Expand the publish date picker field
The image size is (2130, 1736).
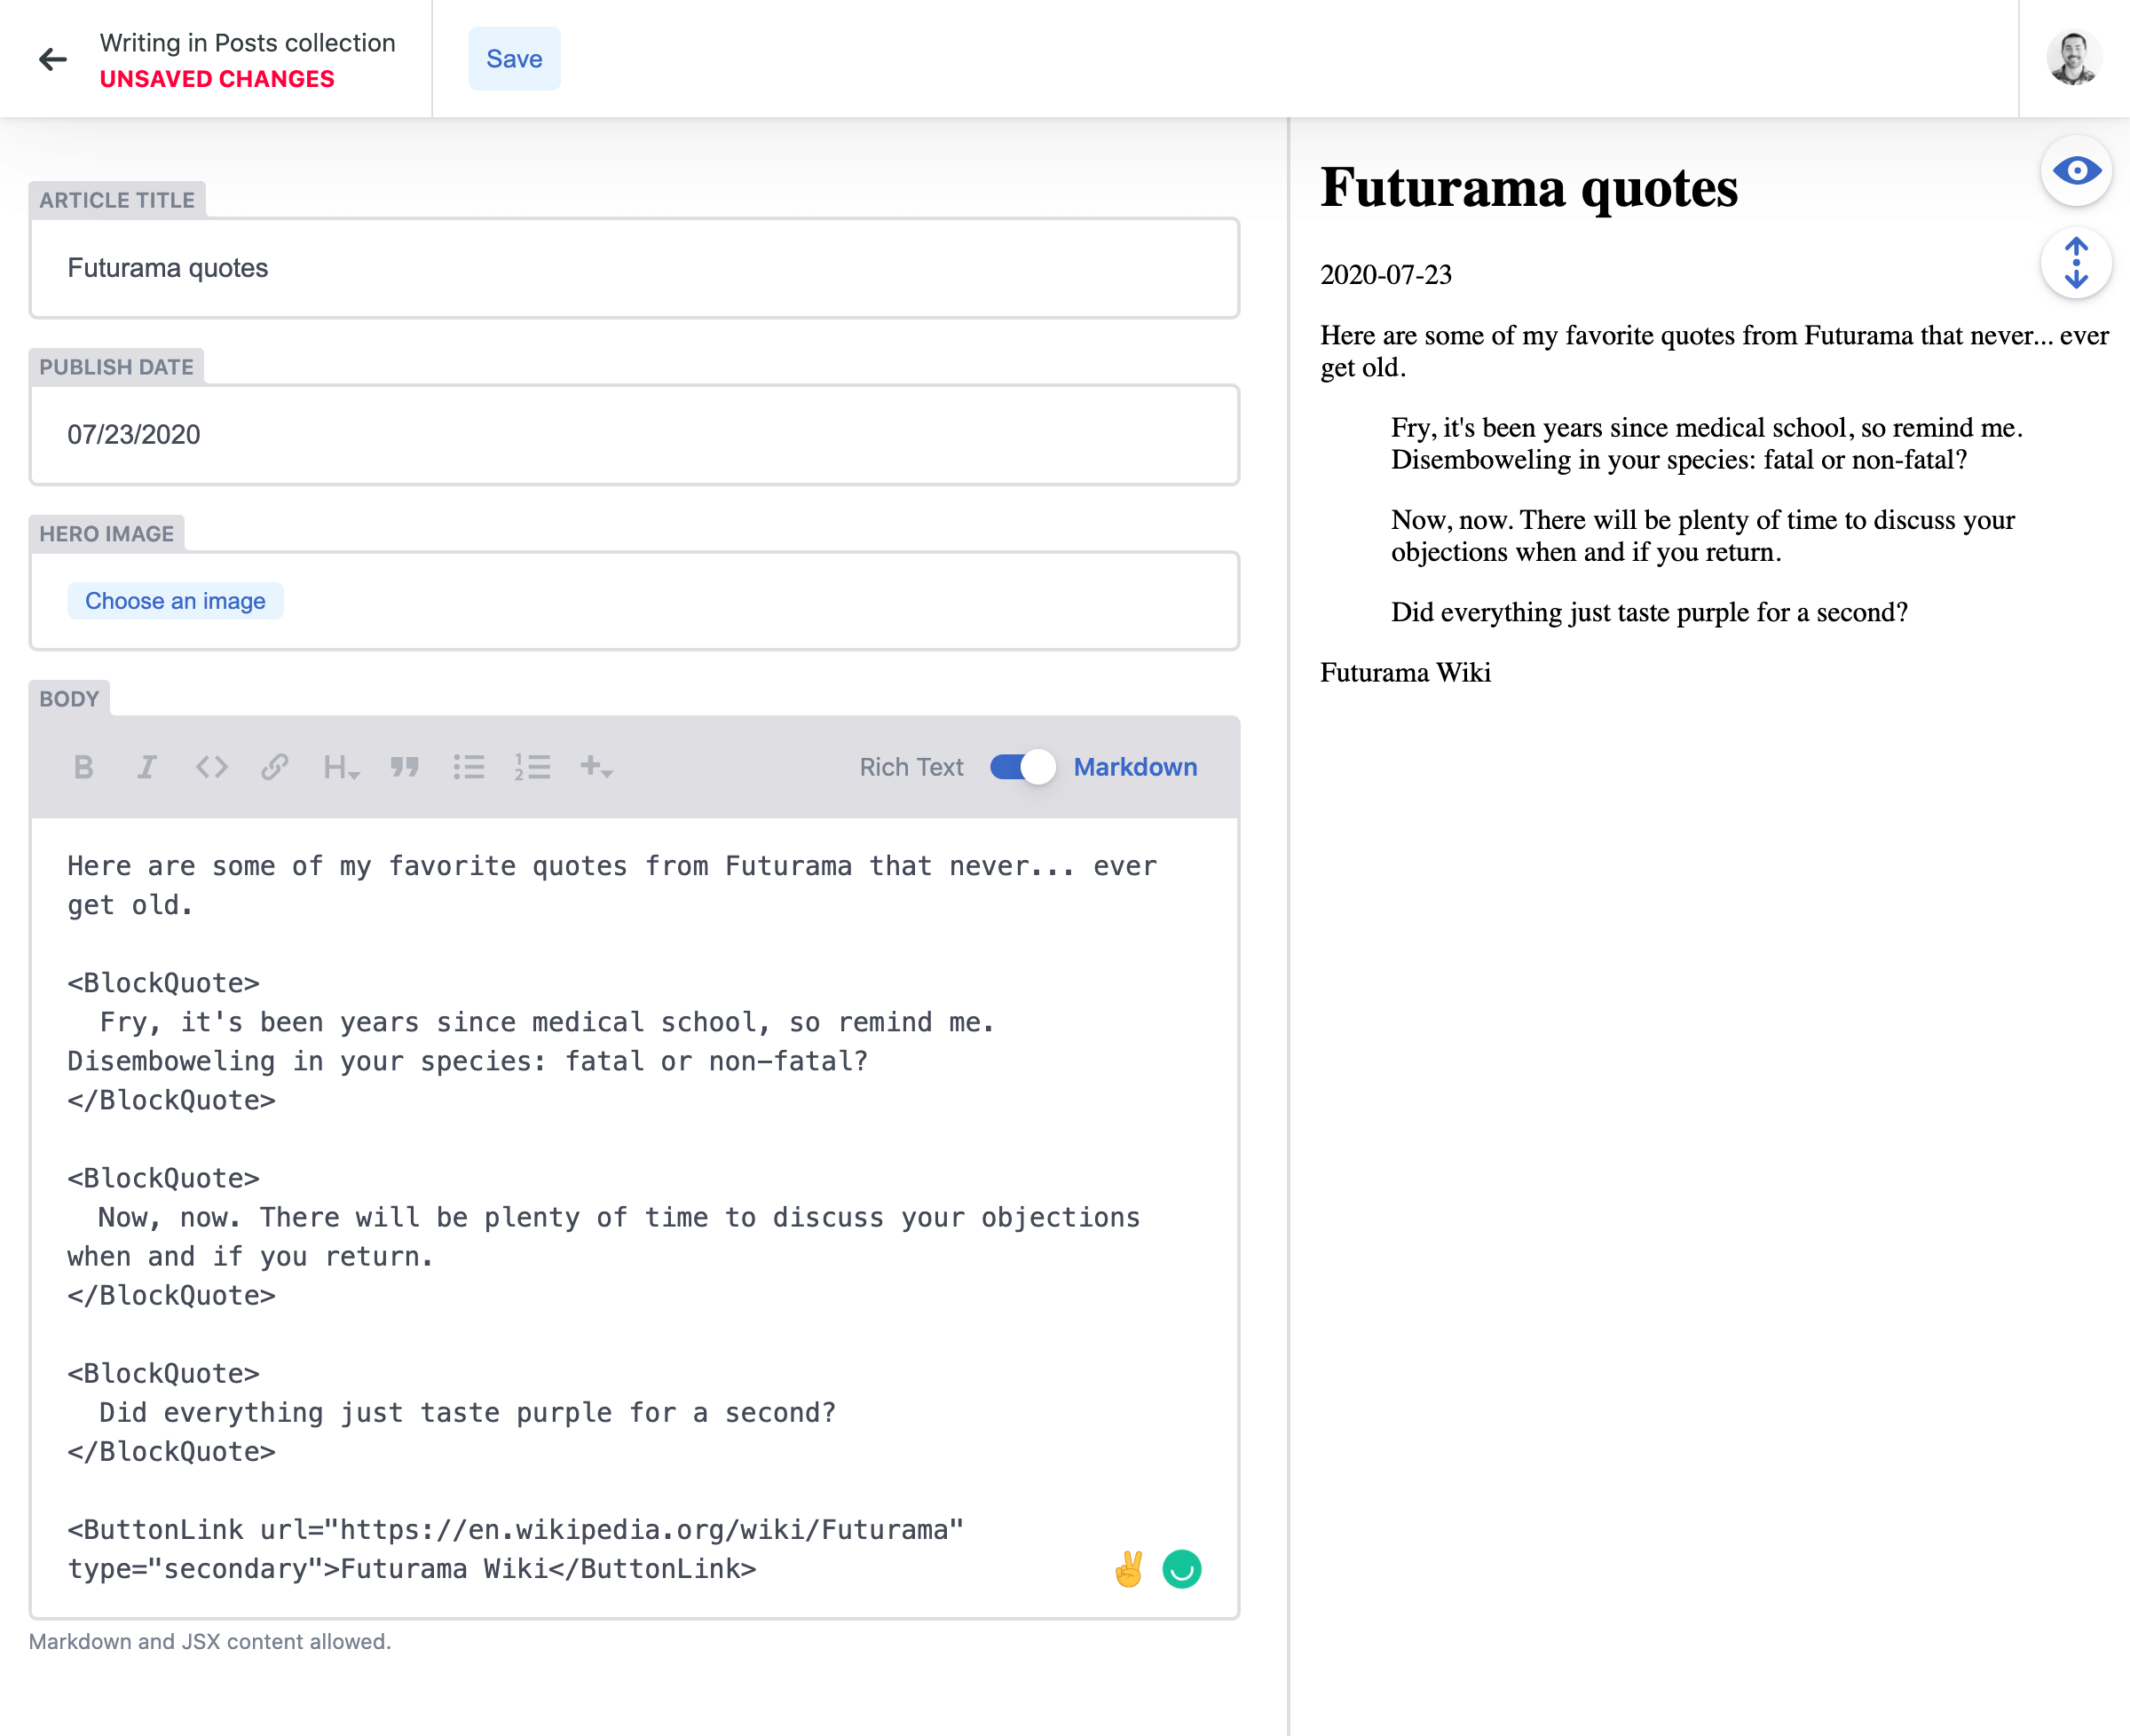click(634, 435)
